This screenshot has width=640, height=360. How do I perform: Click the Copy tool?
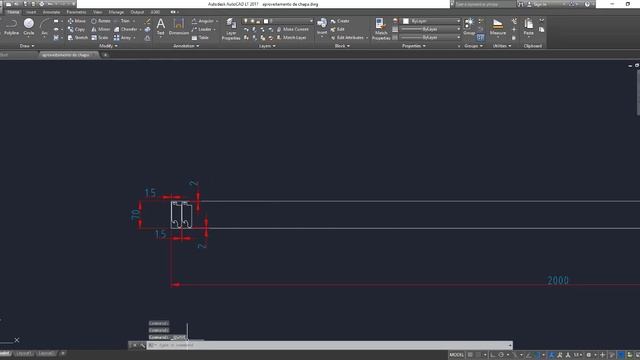76,29
